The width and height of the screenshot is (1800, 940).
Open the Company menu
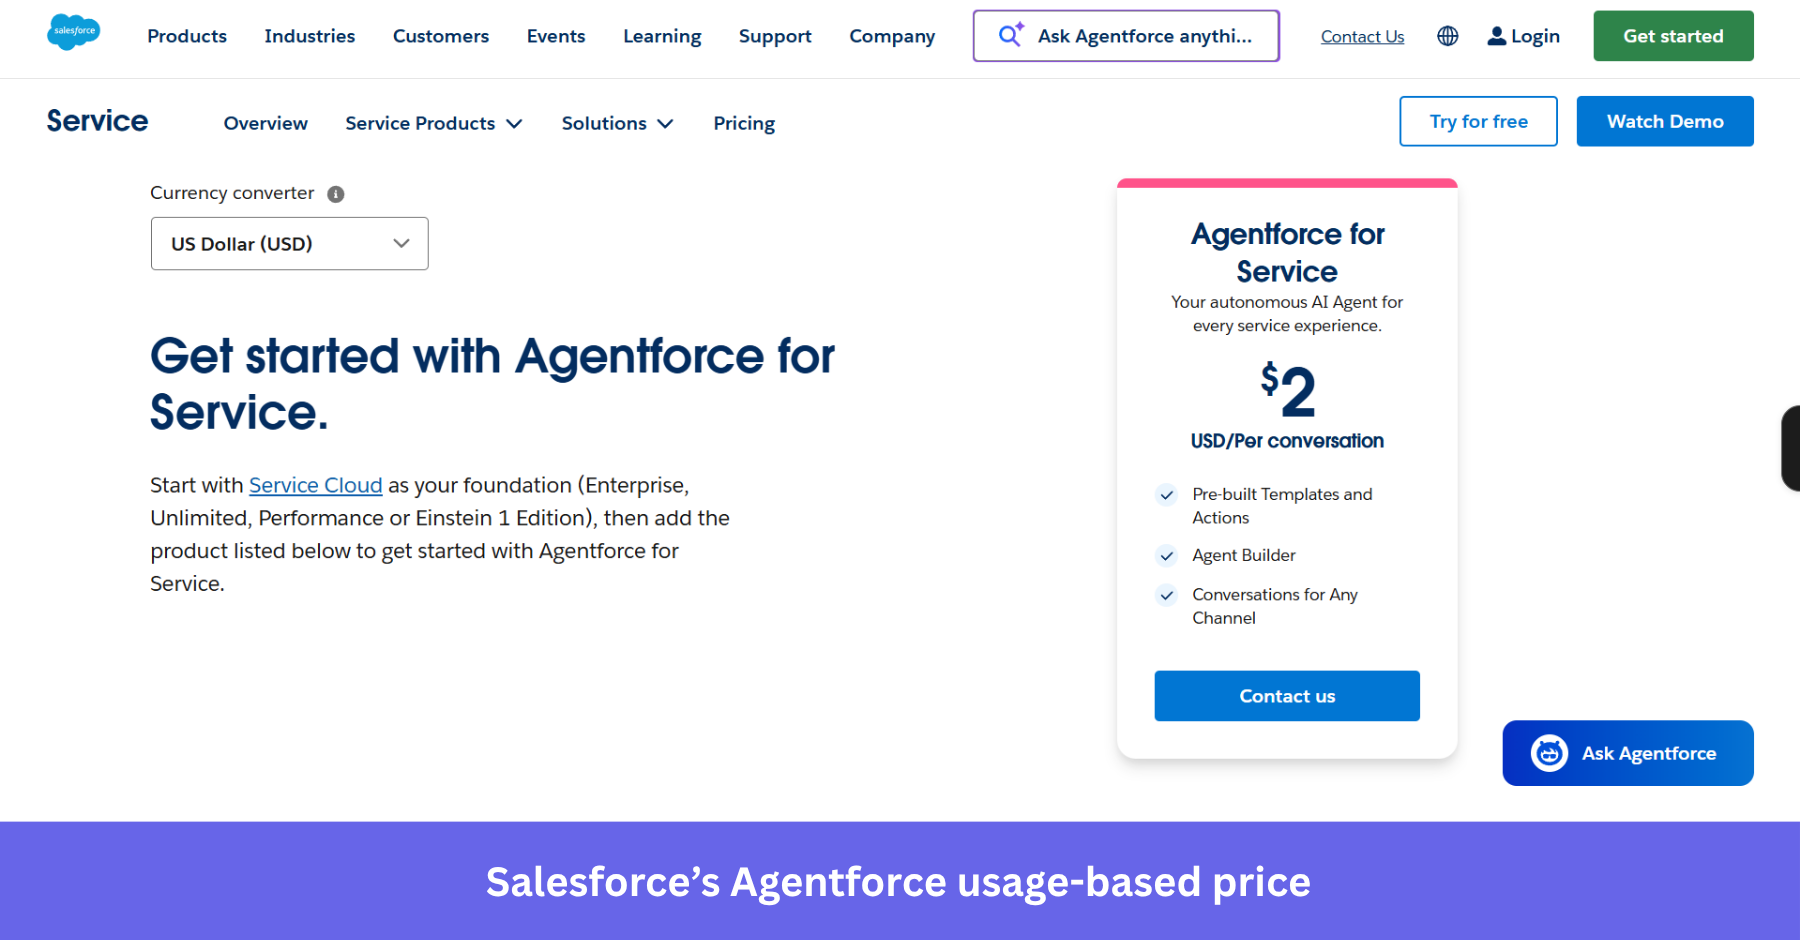[x=892, y=36]
